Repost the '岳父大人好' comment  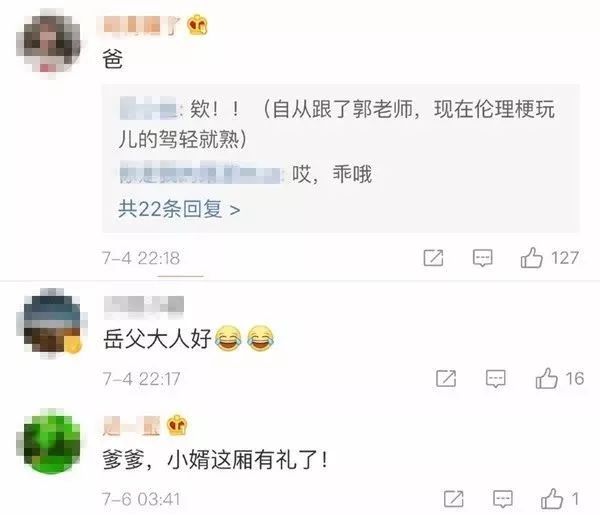click(446, 378)
